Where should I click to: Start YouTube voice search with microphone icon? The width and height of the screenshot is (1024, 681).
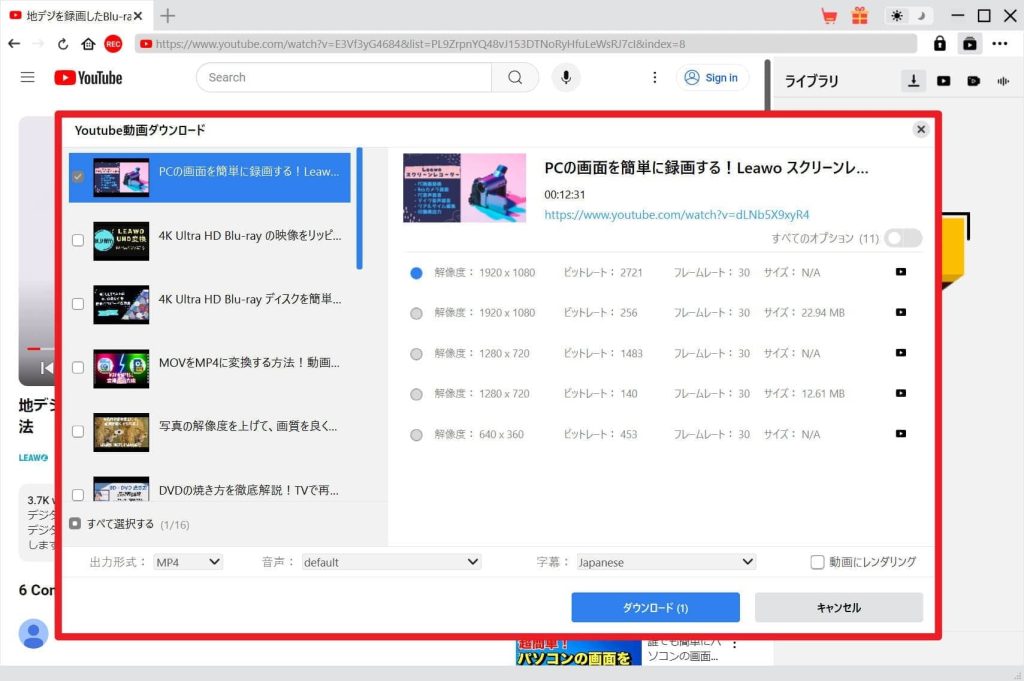click(x=566, y=76)
